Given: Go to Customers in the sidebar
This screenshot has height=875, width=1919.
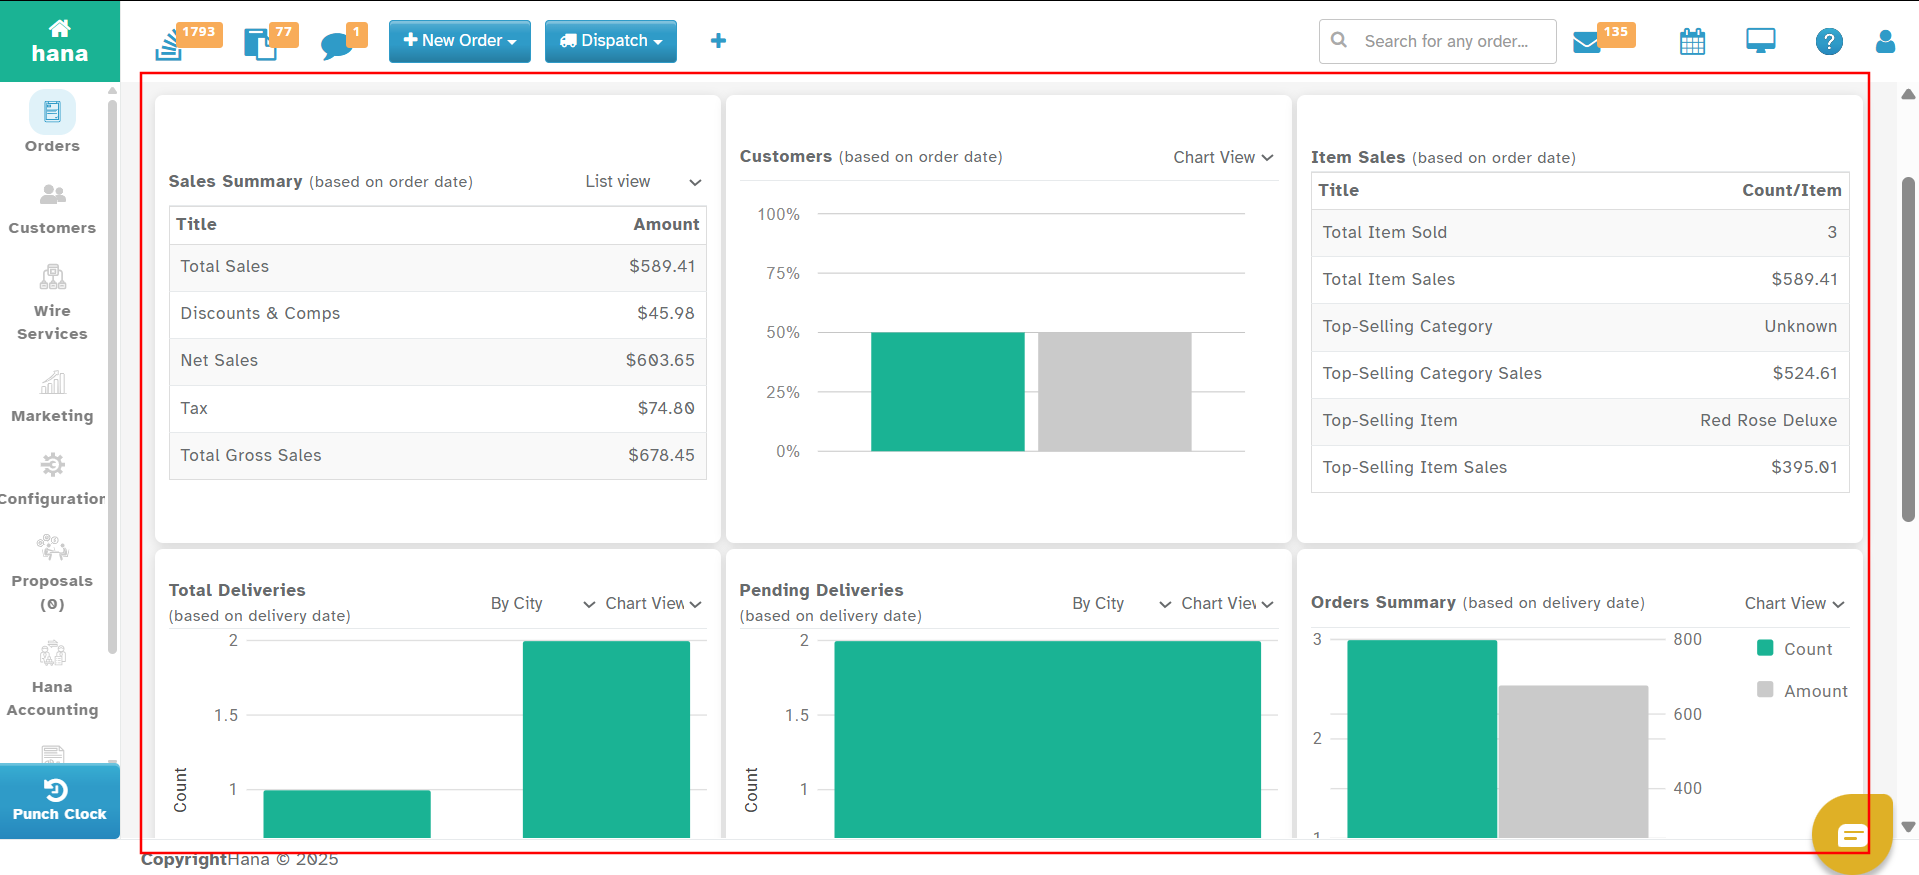Looking at the screenshot, I should click(x=52, y=210).
